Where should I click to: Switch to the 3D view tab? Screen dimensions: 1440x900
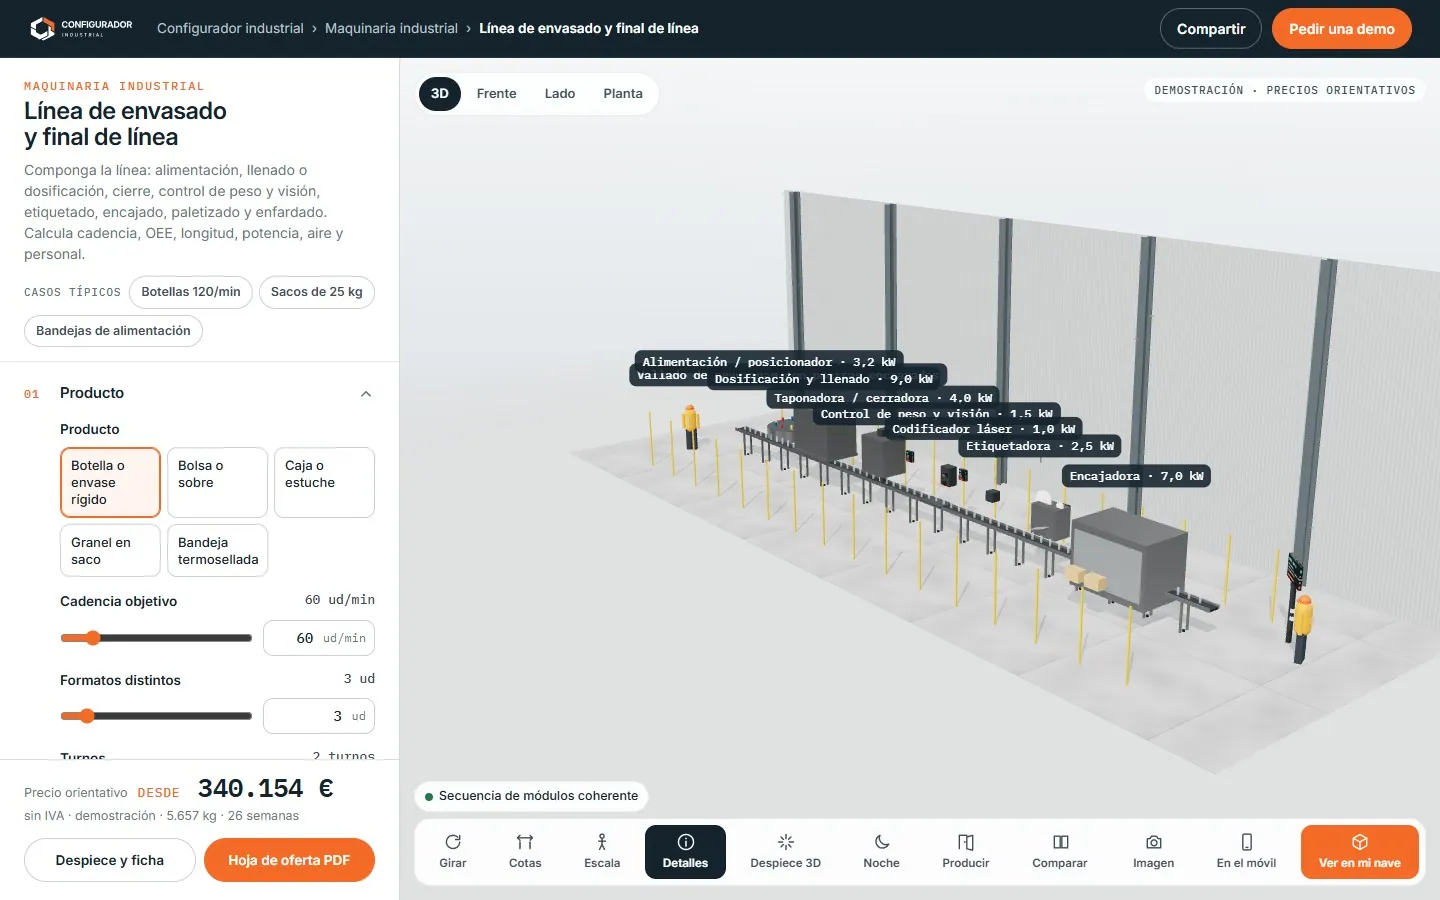pos(440,94)
